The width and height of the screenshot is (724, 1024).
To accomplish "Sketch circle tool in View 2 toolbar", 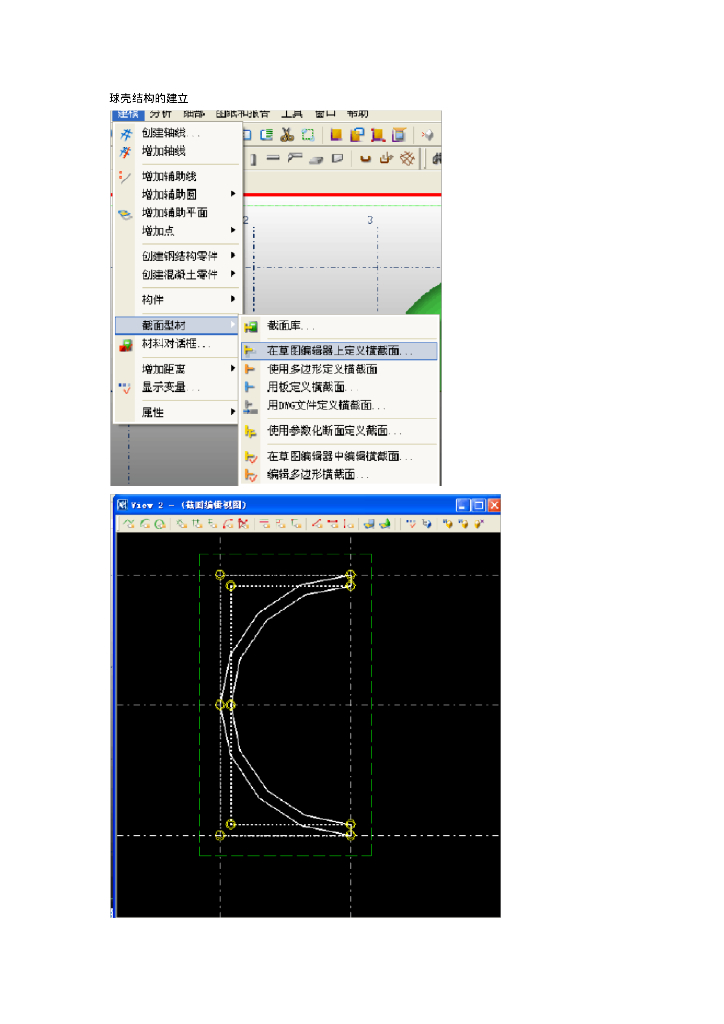I will point(160,524).
